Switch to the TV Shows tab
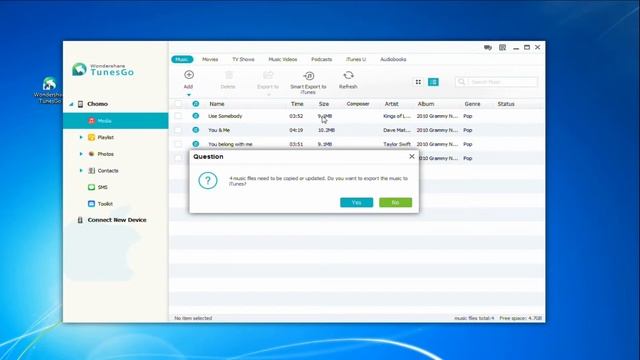This screenshot has width=640, height=360. [x=243, y=59]
